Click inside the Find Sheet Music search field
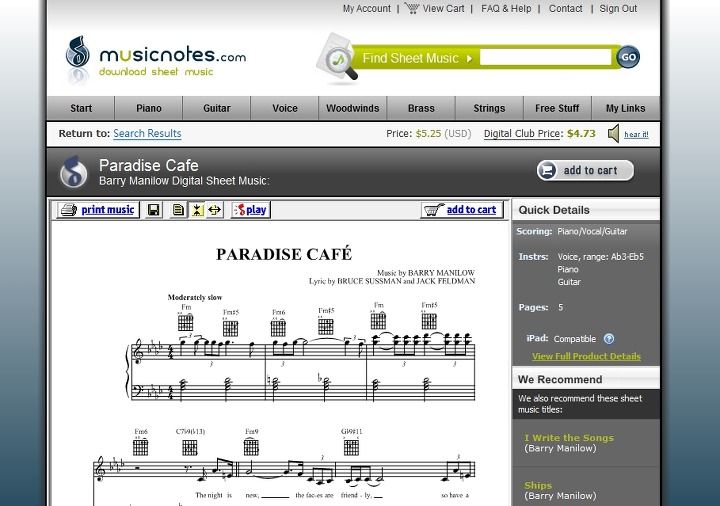This screenshot has width=720, height=506. point(545,57)
